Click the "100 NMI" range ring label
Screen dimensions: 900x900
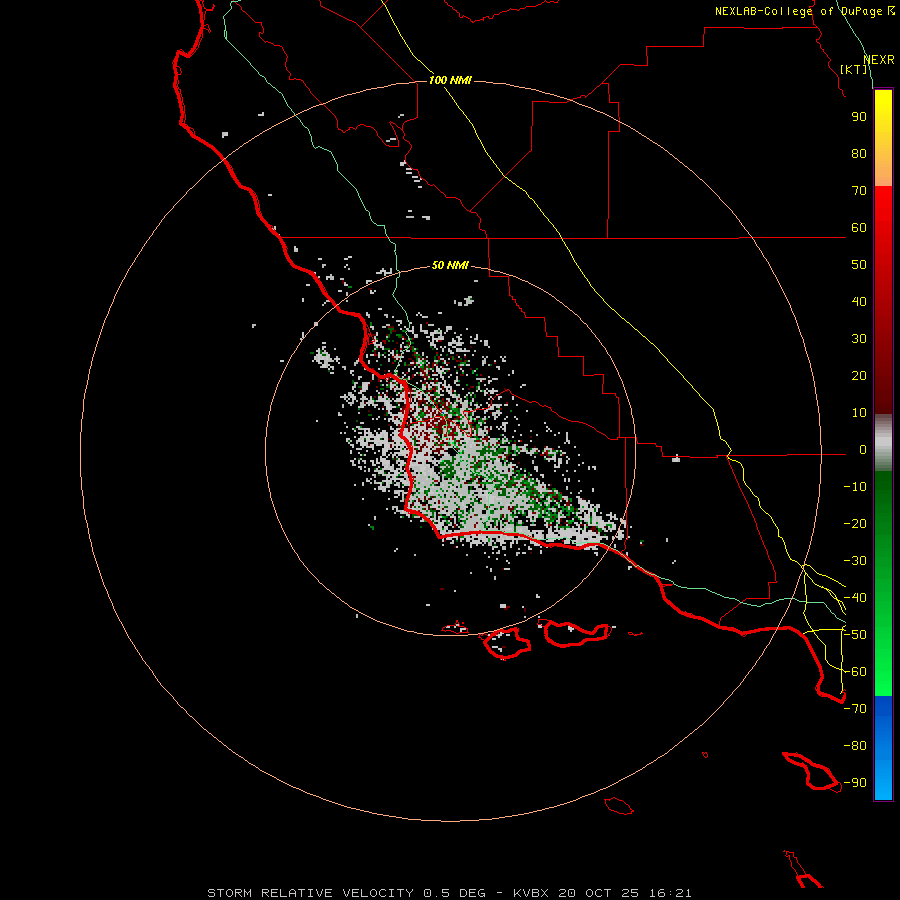click(450, 80)
